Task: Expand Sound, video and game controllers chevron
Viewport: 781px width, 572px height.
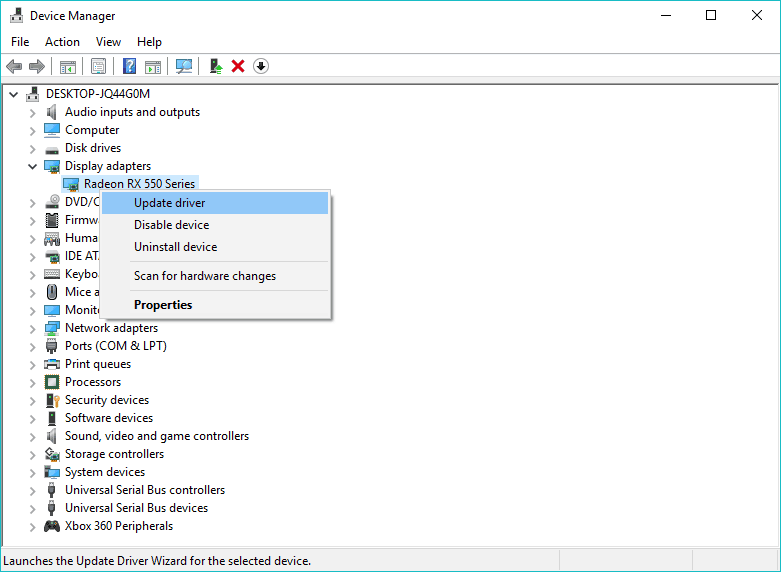Action: click(x=33, y=436)
